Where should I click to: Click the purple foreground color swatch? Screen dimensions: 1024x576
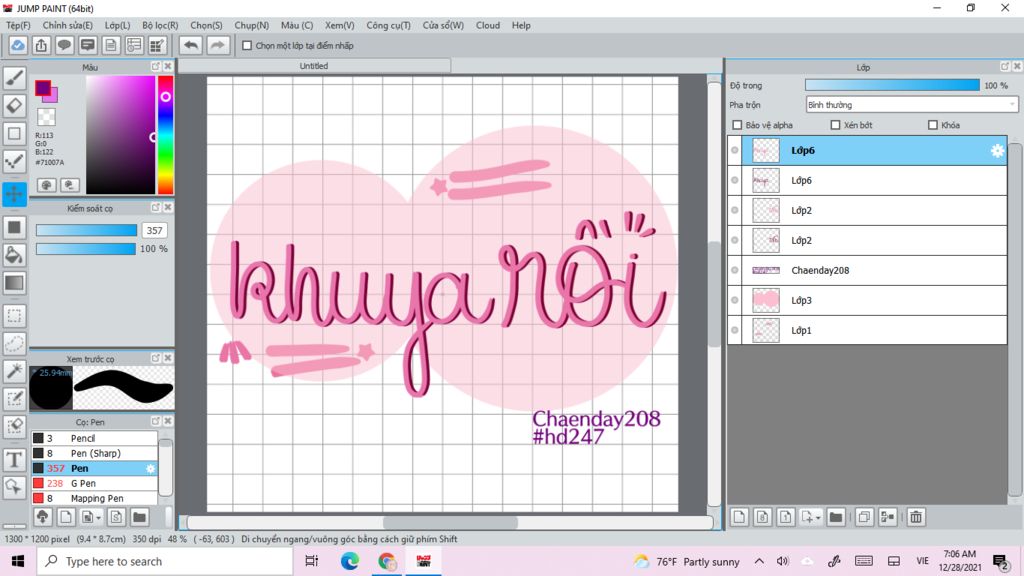pos(43,88)
